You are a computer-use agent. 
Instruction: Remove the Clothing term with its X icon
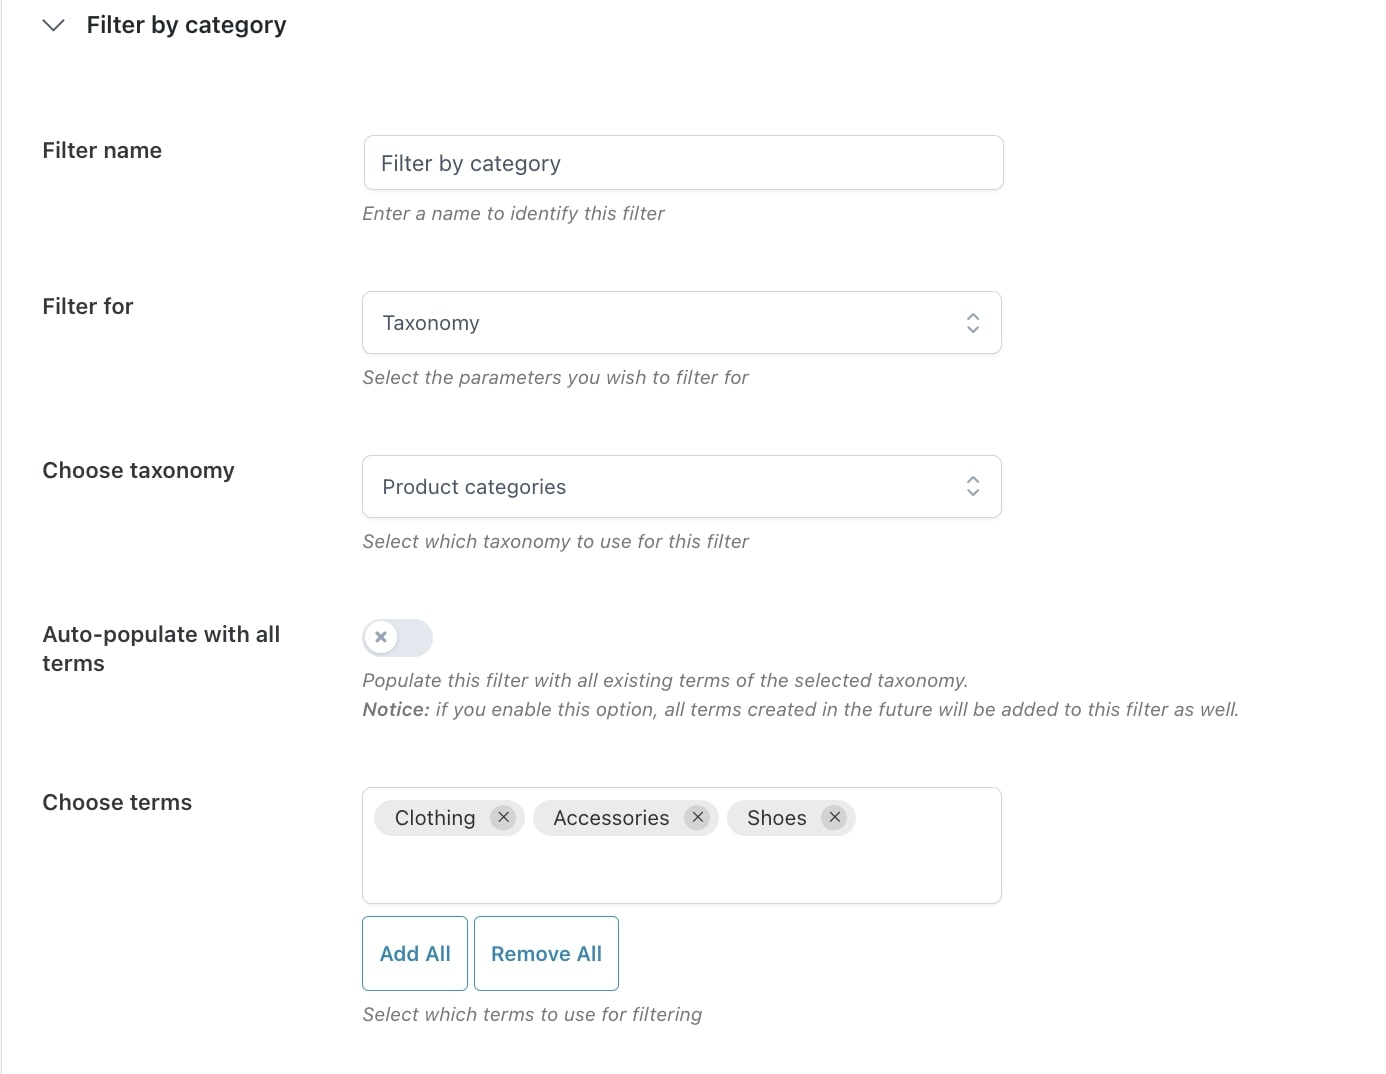click(504, 818)
